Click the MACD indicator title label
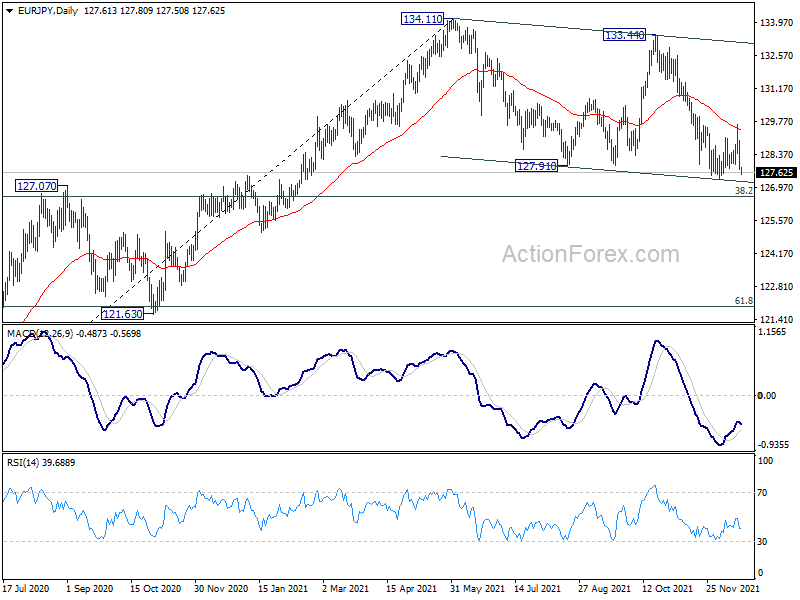 pos(74,334)
